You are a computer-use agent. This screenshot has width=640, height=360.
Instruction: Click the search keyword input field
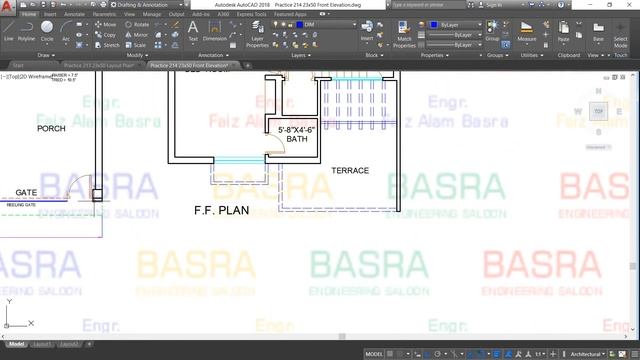point(429,5)
